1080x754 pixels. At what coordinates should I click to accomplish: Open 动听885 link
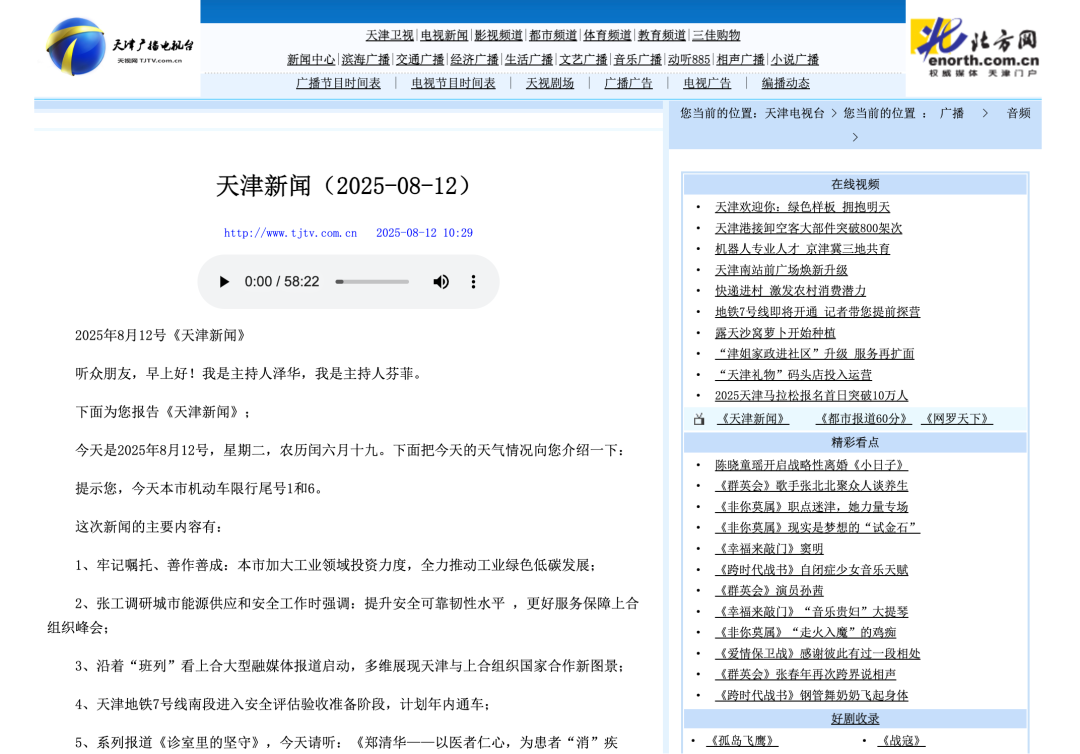[x=689, y=60]
